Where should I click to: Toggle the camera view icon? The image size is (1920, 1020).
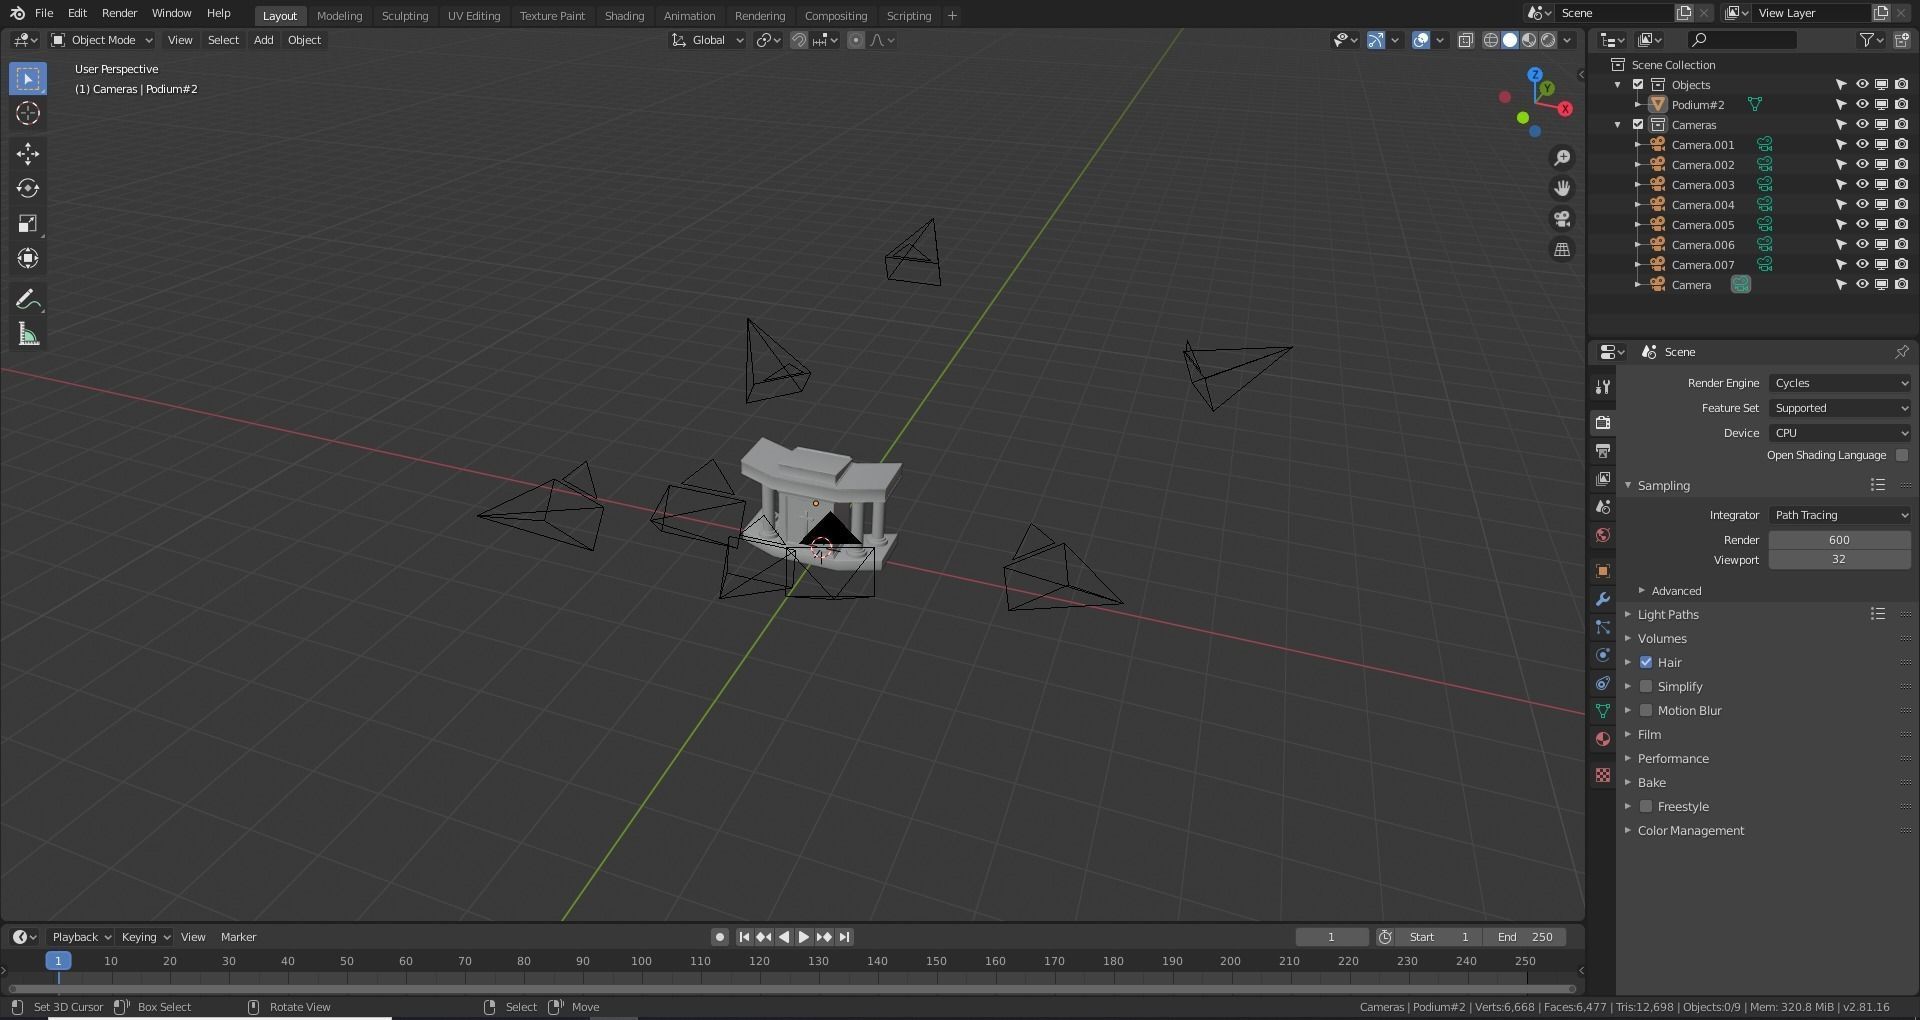pyautogui.click(x=1562, y=219)
